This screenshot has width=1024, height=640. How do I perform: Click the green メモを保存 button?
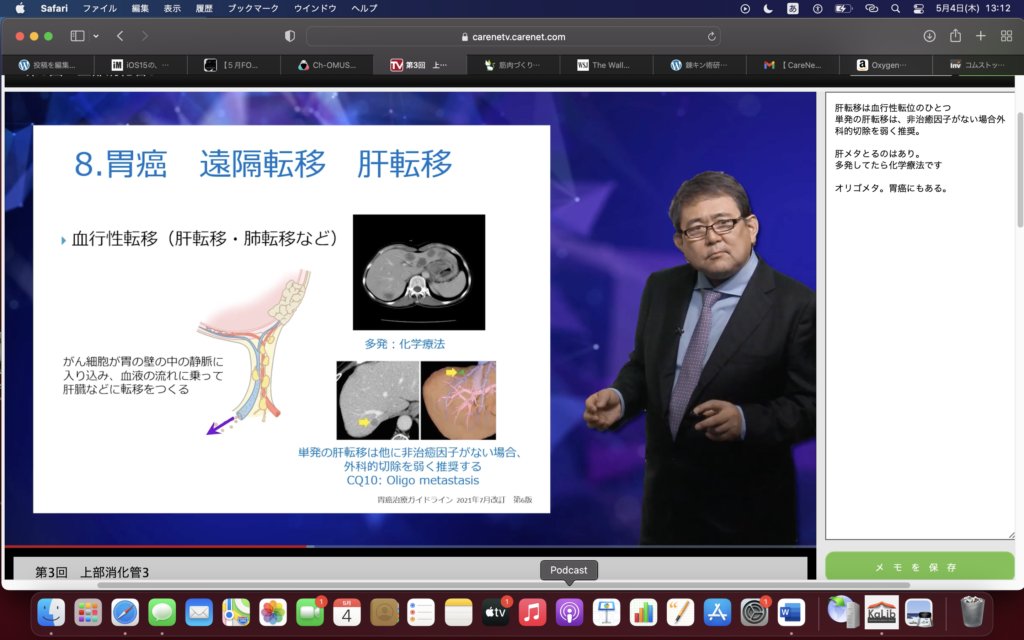coord(920,567)
